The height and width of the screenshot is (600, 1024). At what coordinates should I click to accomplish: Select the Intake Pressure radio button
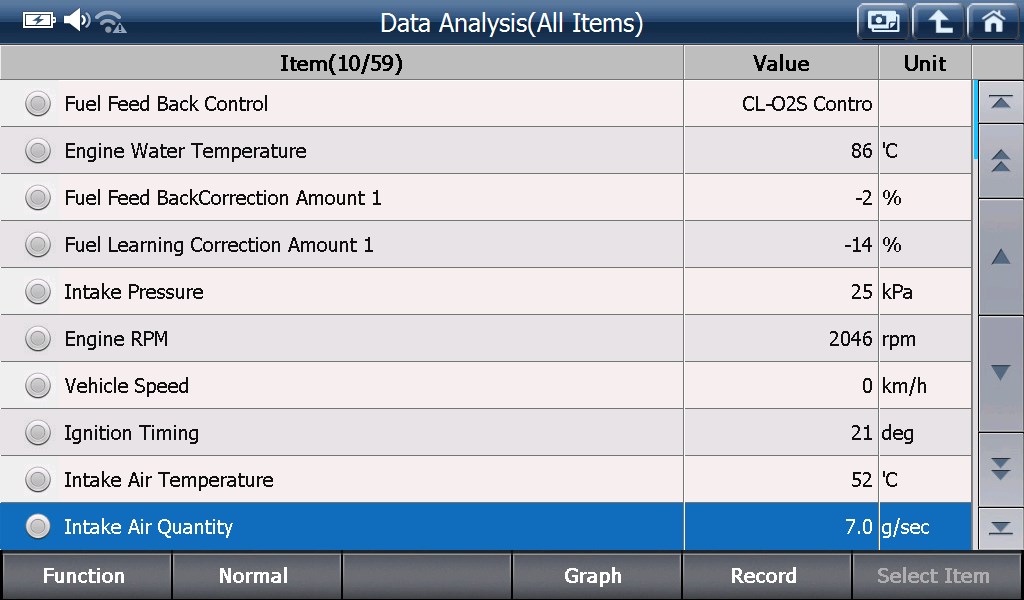38,291
